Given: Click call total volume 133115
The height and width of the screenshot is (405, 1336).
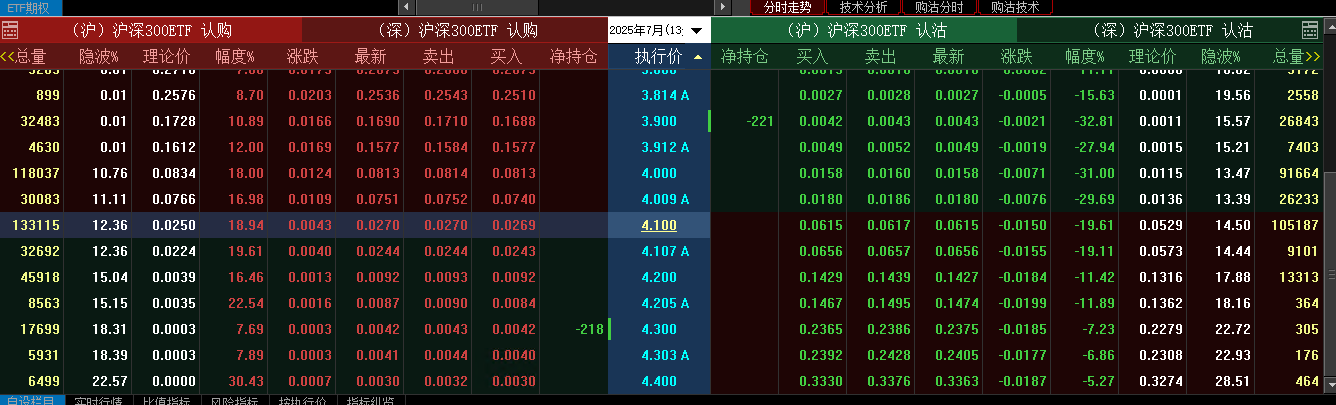Looking at the screenshot, I should click(35, 225).
